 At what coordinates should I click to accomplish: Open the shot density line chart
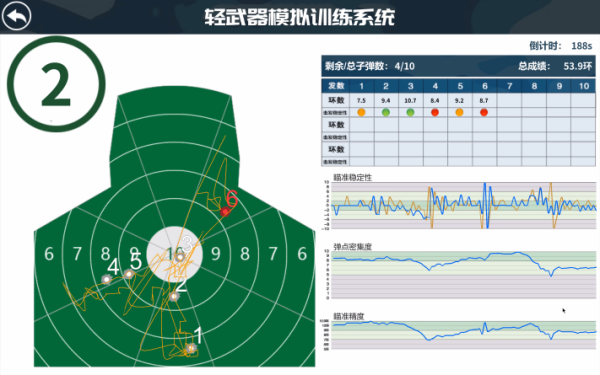[463, 275]
